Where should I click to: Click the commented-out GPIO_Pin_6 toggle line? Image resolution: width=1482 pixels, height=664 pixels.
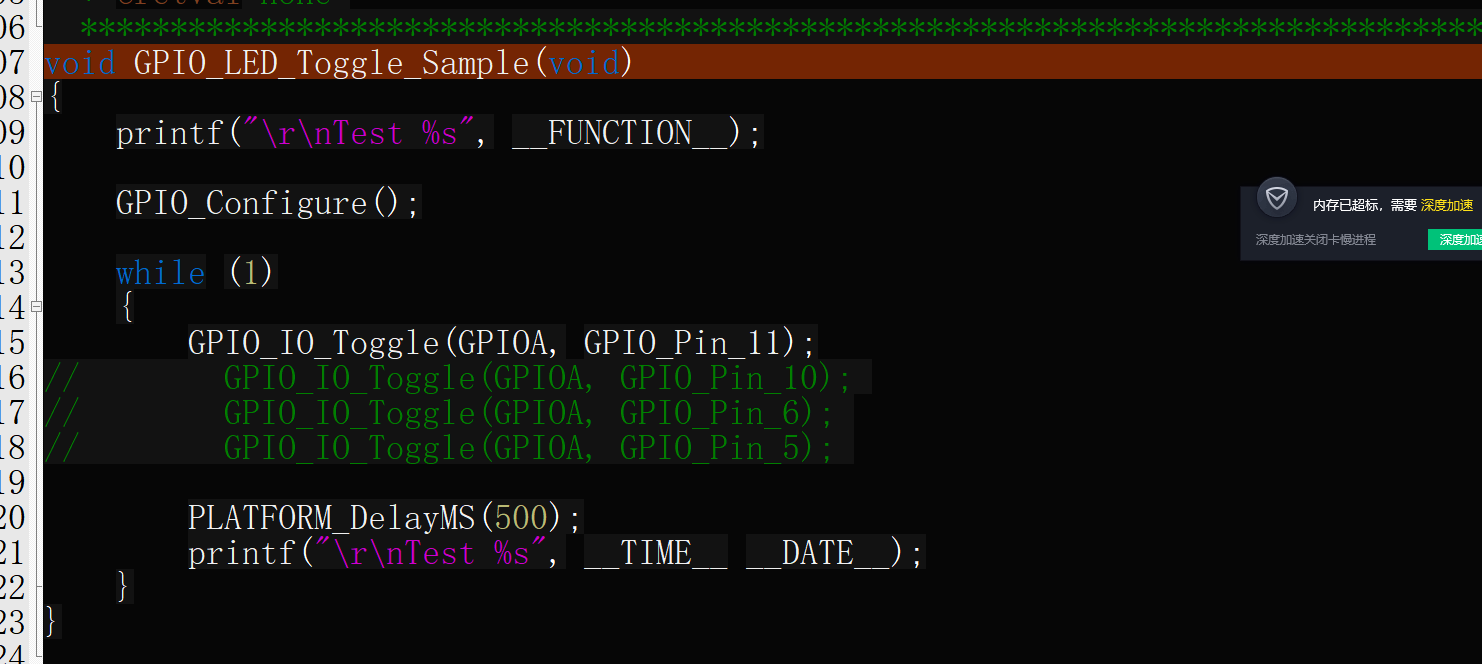(x=528, y=413)
